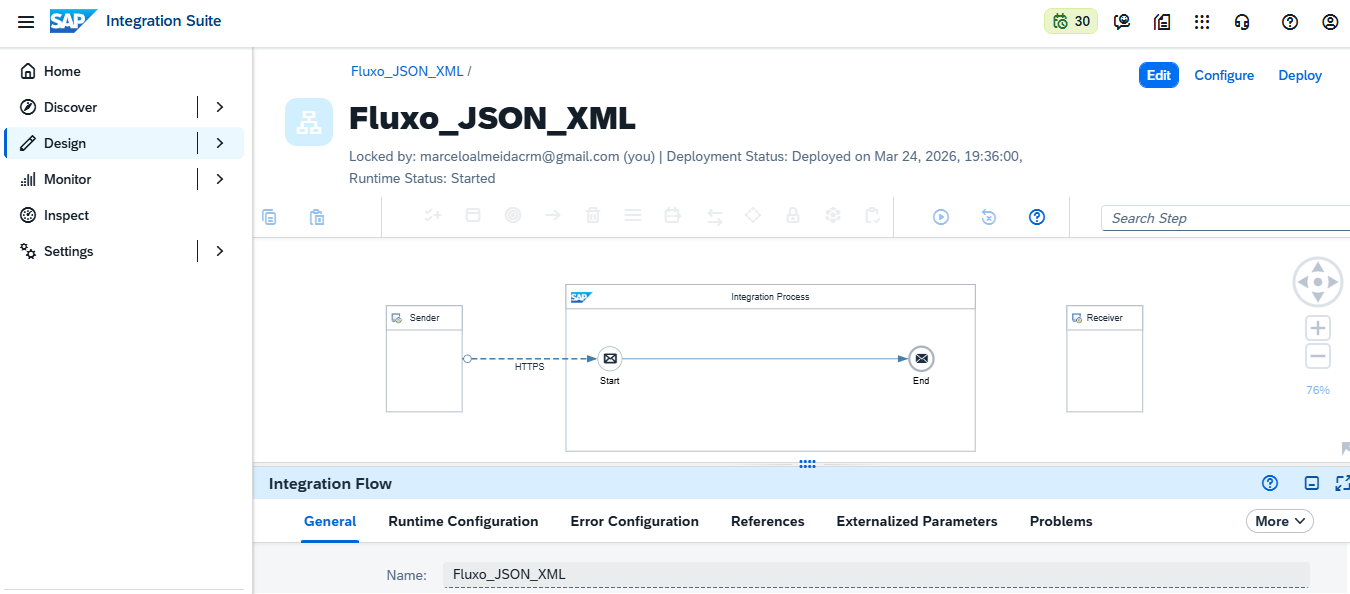Click the canvas pan navigation wheel
The width and height of the screenshot is (1350, 594).
click(1318, 282)
